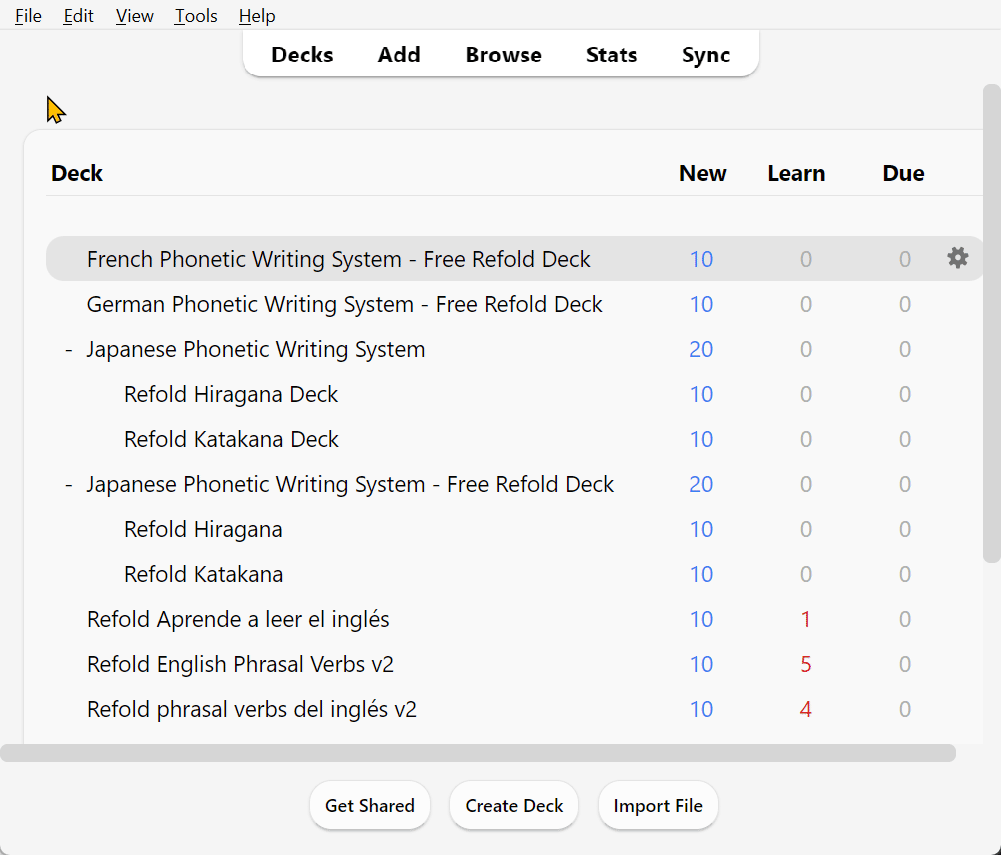Open the View menu
The image size is (1001, 855).
(x=134, y=16)
